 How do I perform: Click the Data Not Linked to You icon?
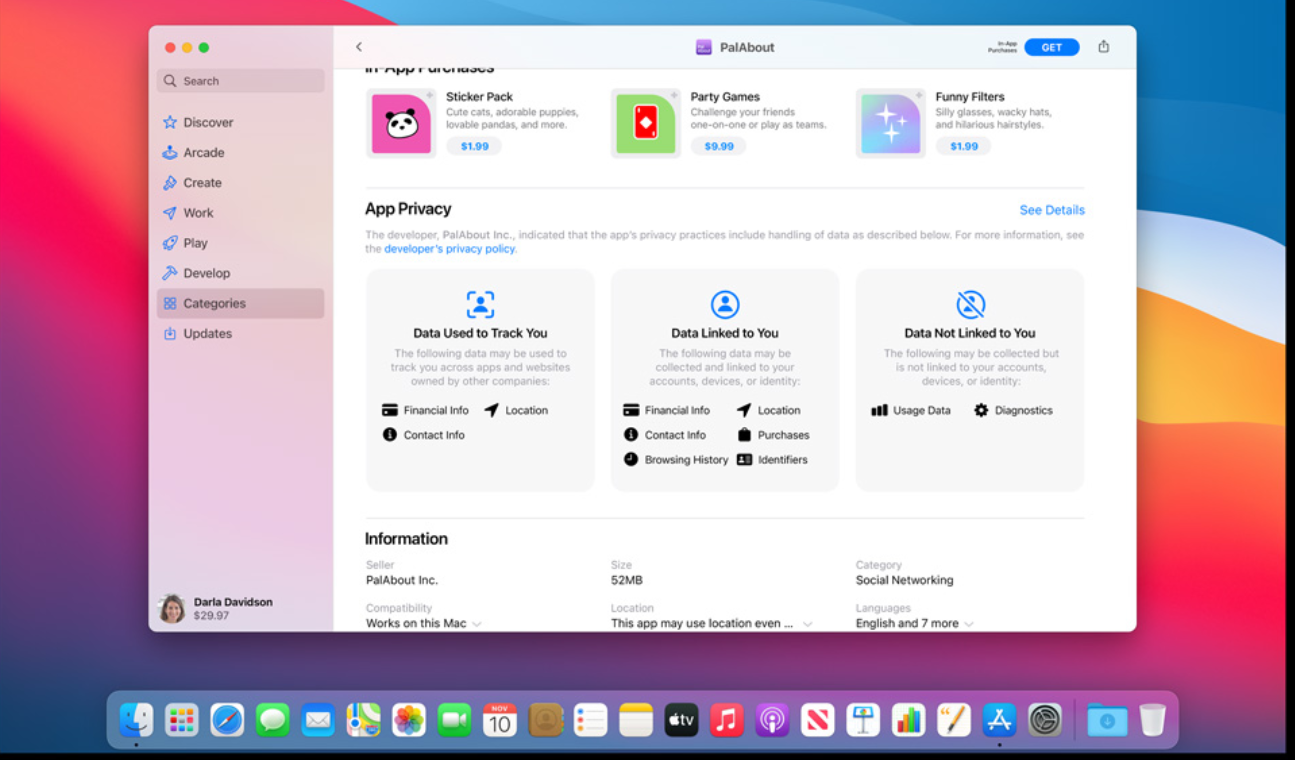click(970, 304)
